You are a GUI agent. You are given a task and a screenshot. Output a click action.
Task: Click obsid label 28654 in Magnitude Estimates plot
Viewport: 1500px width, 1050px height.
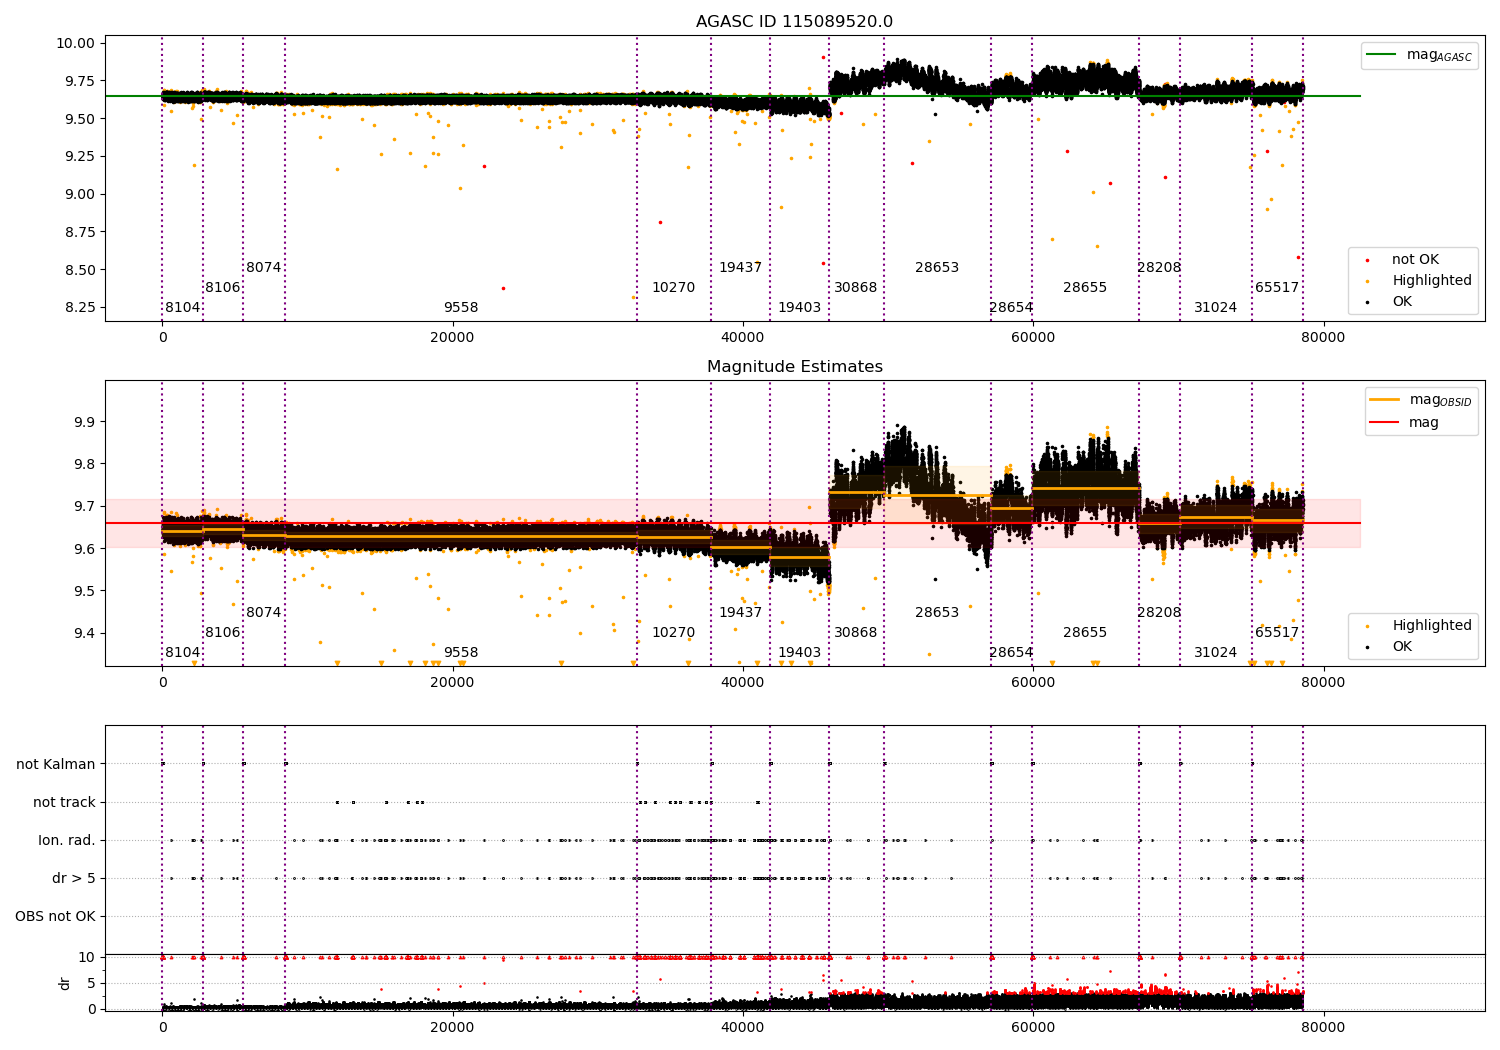(x=1011, y=653)
